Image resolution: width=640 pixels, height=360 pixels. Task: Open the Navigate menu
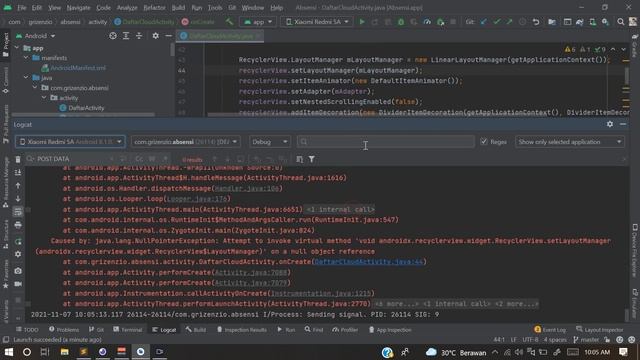point(78,8)
